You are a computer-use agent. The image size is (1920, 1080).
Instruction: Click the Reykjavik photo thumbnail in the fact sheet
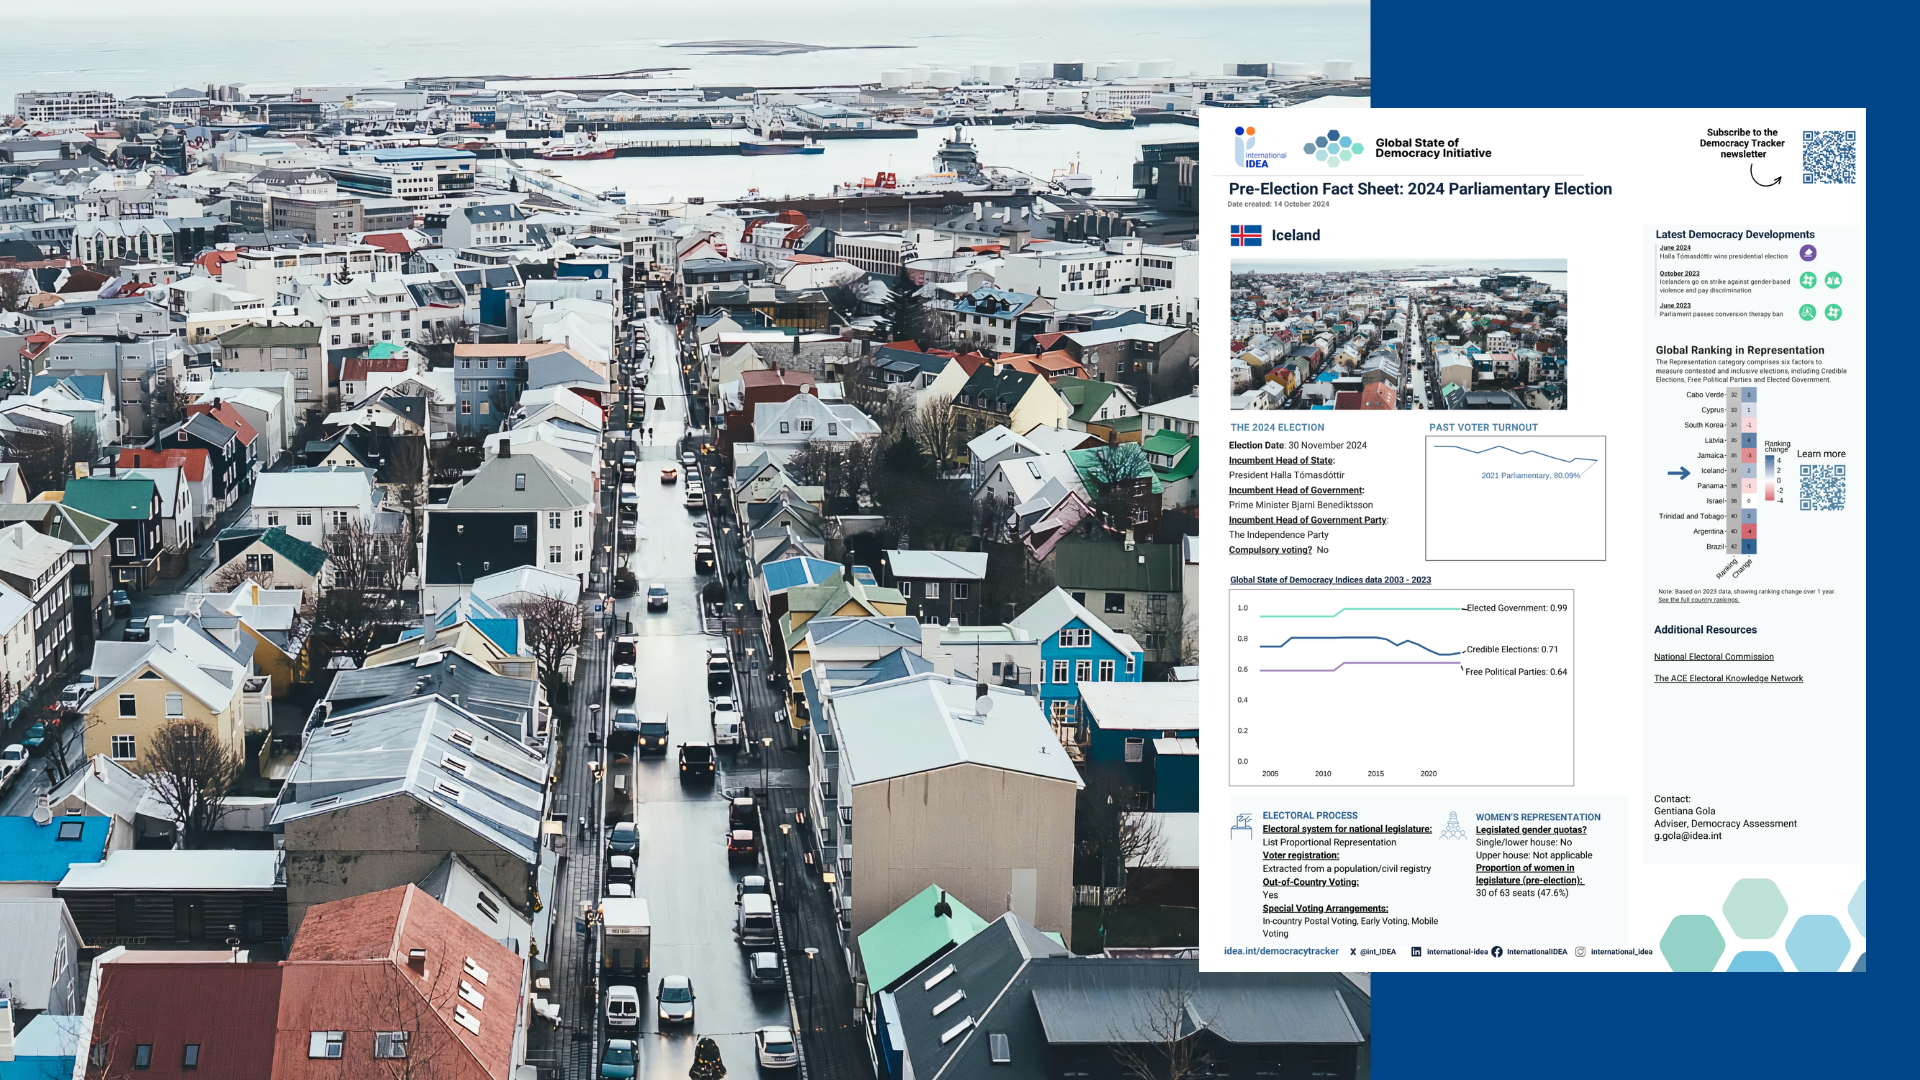(1398, 335)
